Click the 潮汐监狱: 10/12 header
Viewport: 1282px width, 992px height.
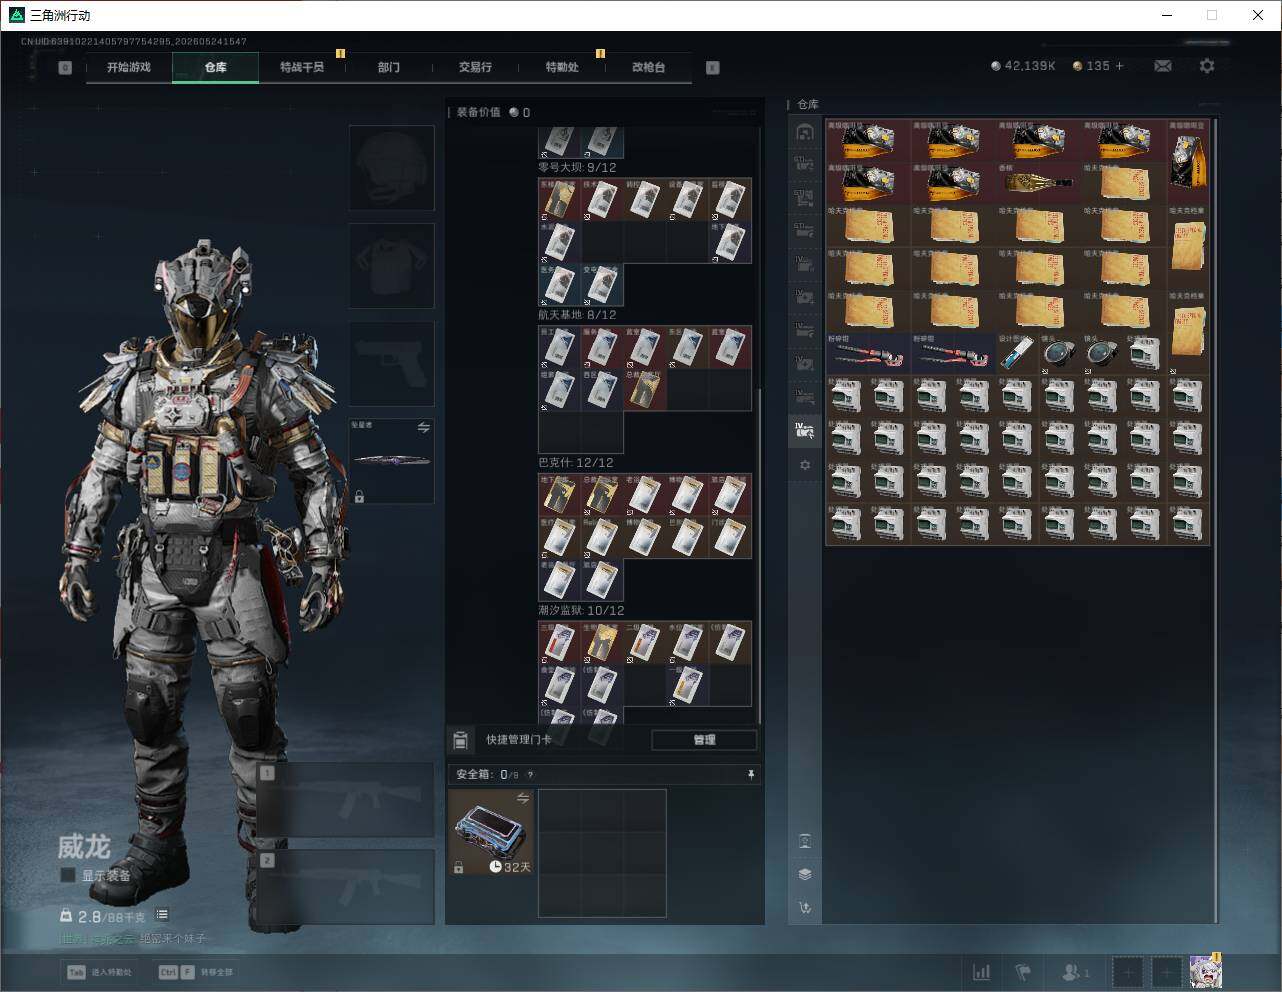pyautogui.click(x=581, y=610)
